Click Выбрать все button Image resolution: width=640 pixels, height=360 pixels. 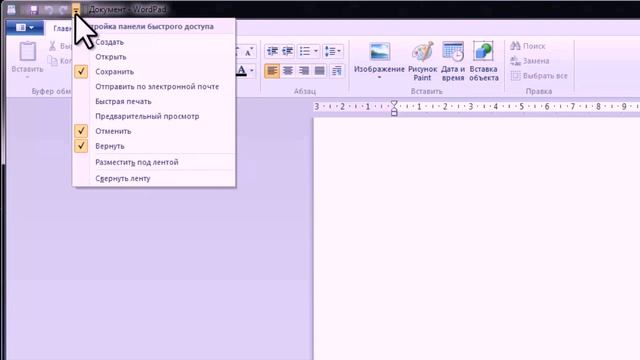pyautogui.click(x=539, y=76)
